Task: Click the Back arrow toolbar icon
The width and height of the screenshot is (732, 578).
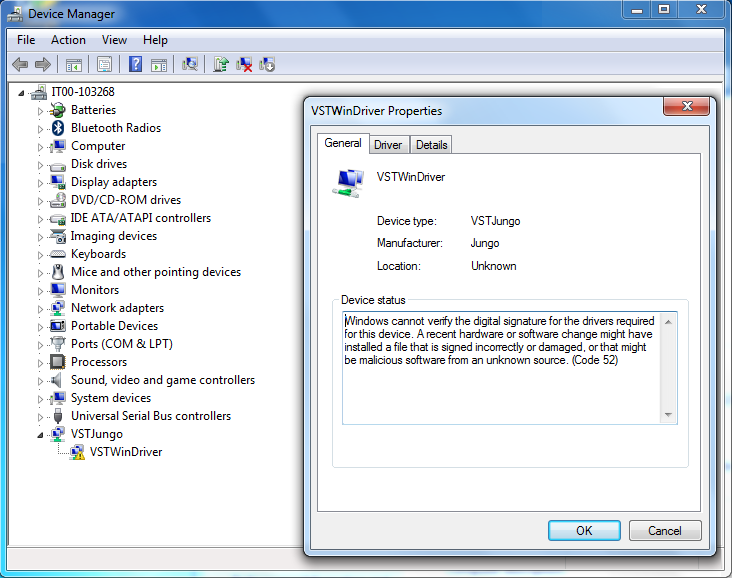Action: coord(20,64)
